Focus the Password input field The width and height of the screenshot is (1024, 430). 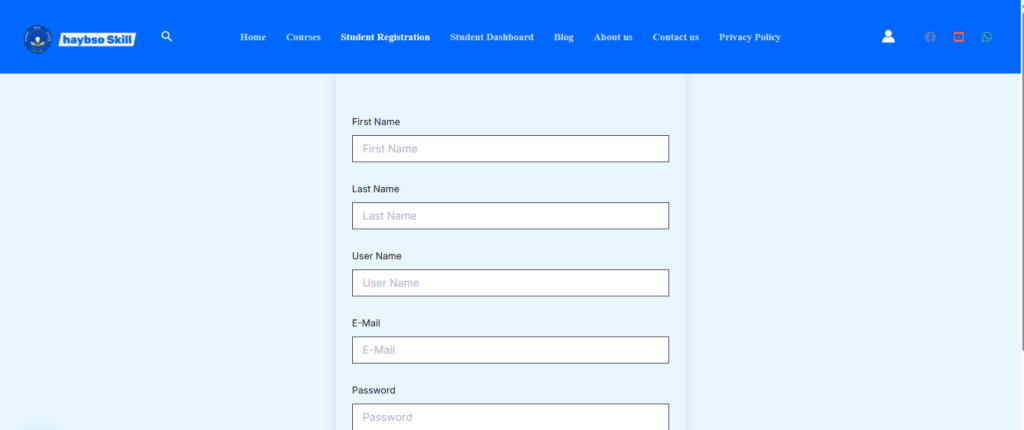[x=510, y=416]
